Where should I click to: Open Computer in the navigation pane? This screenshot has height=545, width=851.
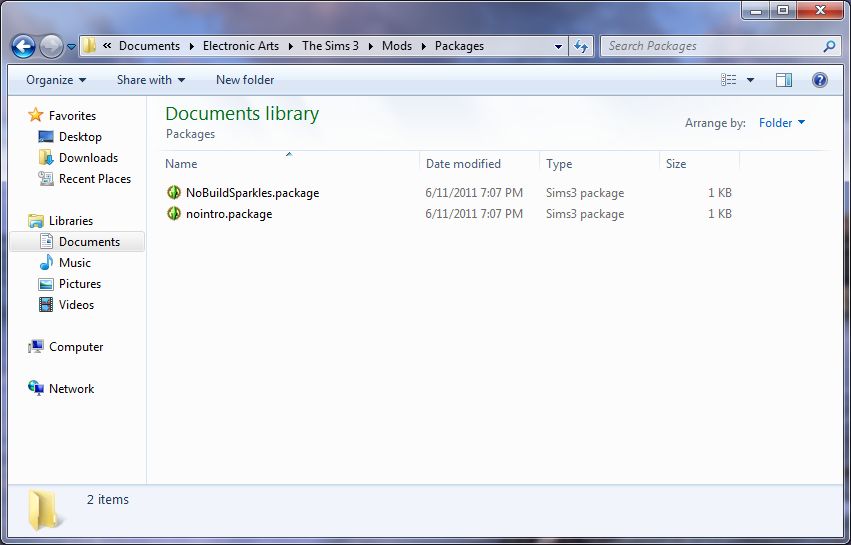pyautogui.click(x=76, y=347)
